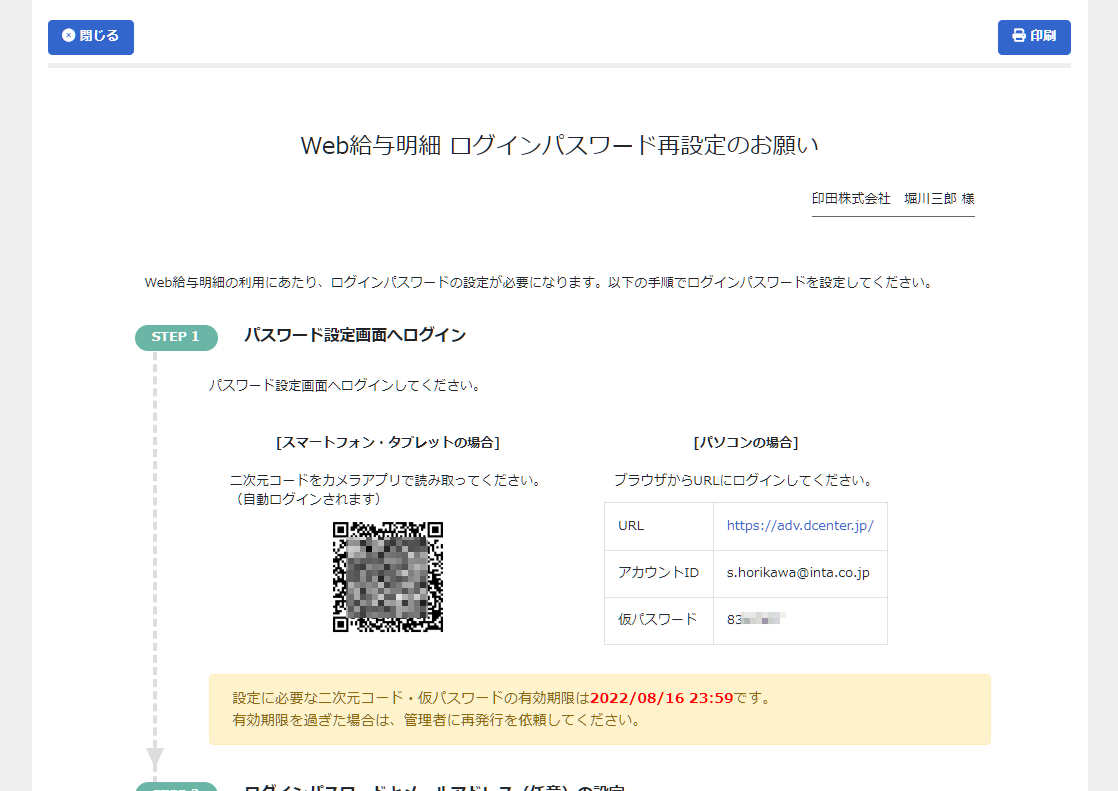Click the 仮パスワード label cell
This screenshot has height=791, width=1118.
[658, 620]
